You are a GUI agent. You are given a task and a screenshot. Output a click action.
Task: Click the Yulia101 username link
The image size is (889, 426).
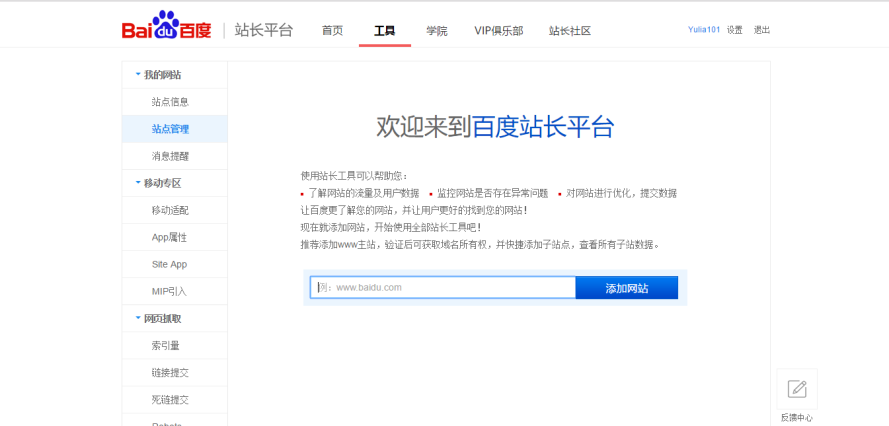(x=704, y=30)
